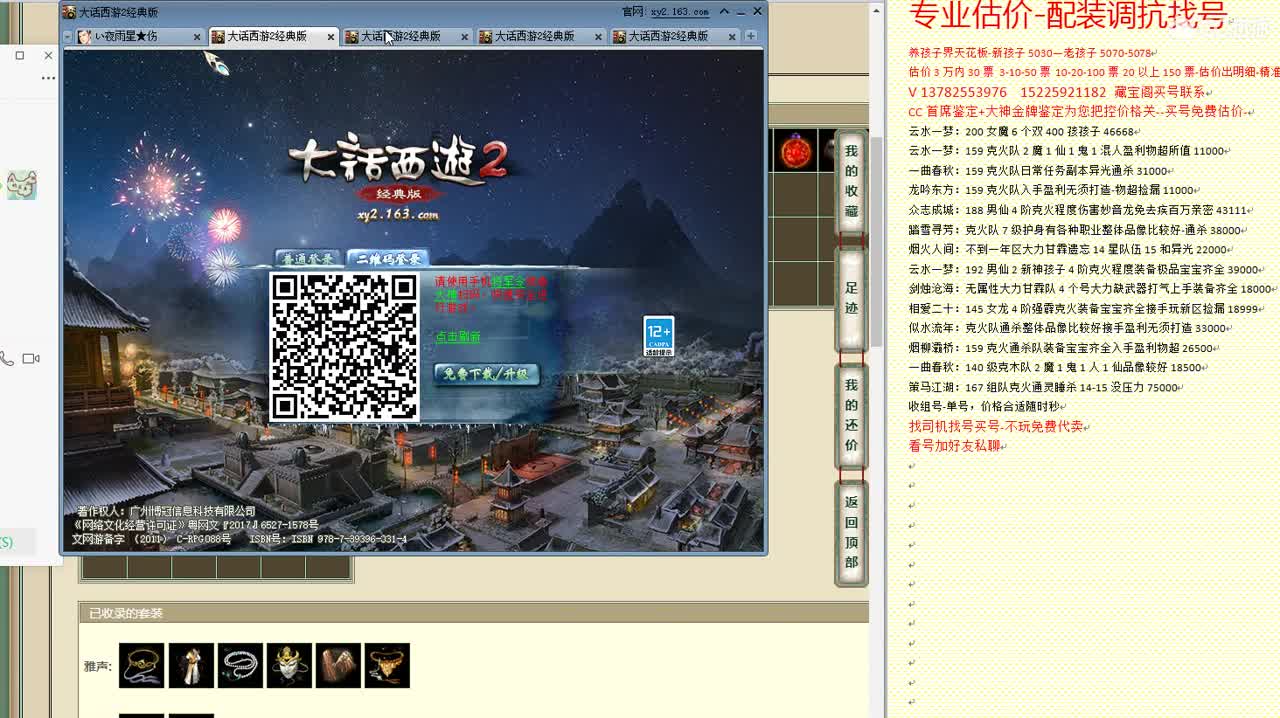Select the brown boots set item icon
The width and height of the screenshot is (1280, 718).
[x=338, y=666]
